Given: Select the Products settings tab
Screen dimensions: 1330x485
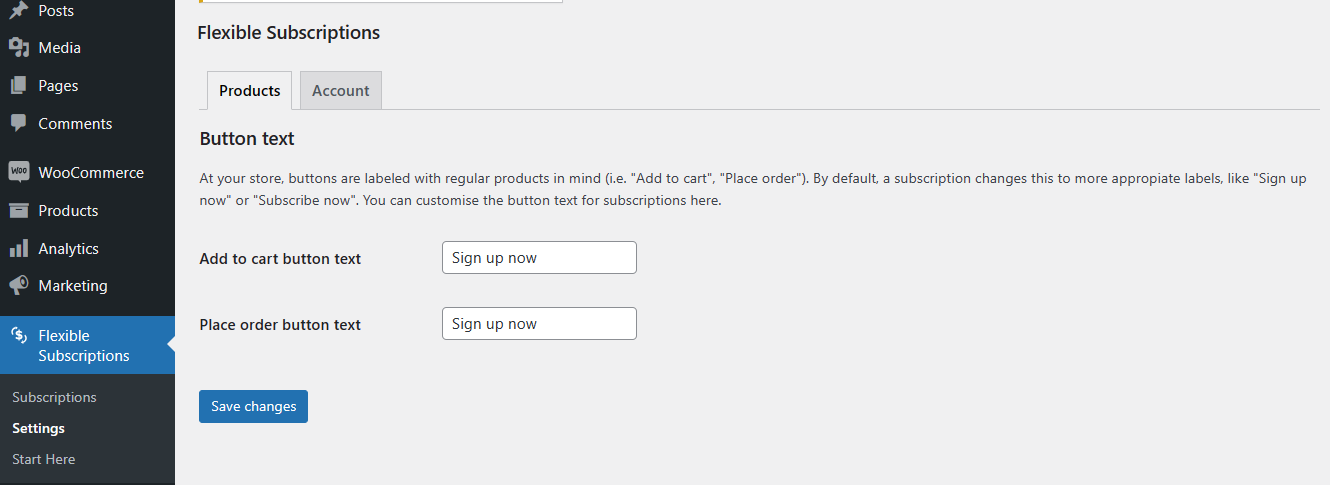Looking at the screenshot, I should [x=250, y=90].
